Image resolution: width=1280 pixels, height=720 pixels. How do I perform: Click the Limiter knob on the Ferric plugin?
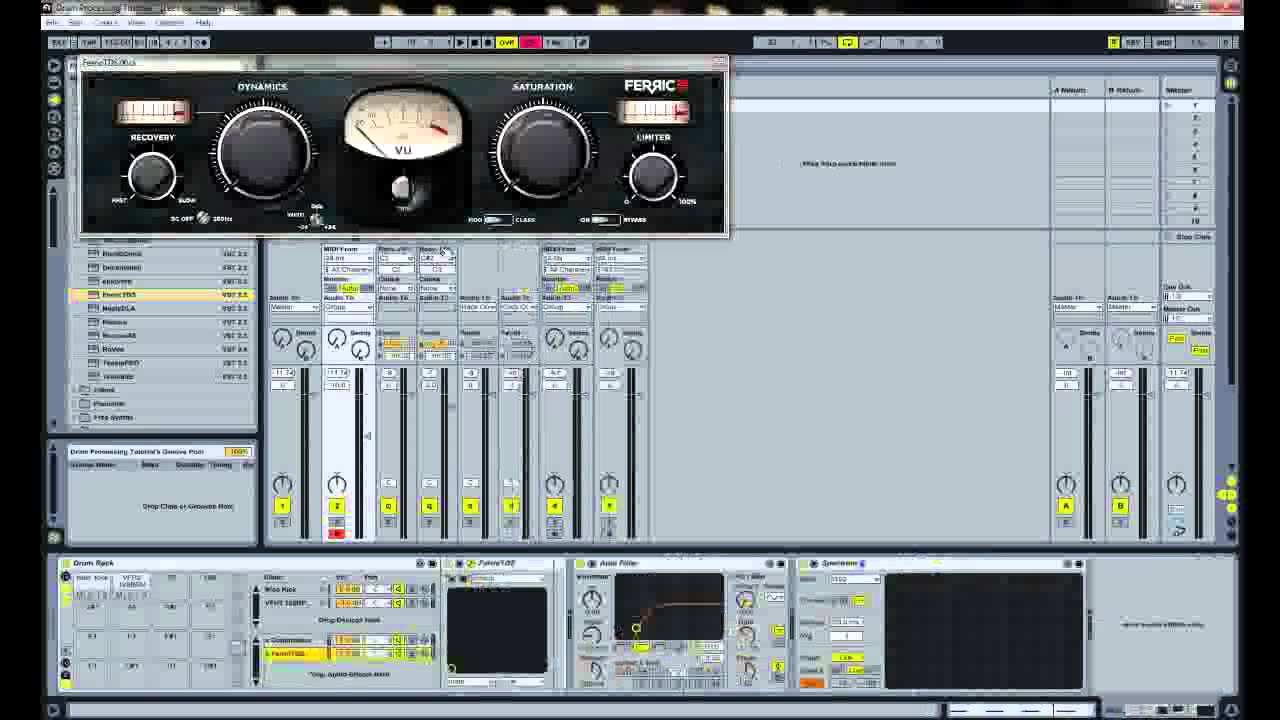(x=653, y=176)
